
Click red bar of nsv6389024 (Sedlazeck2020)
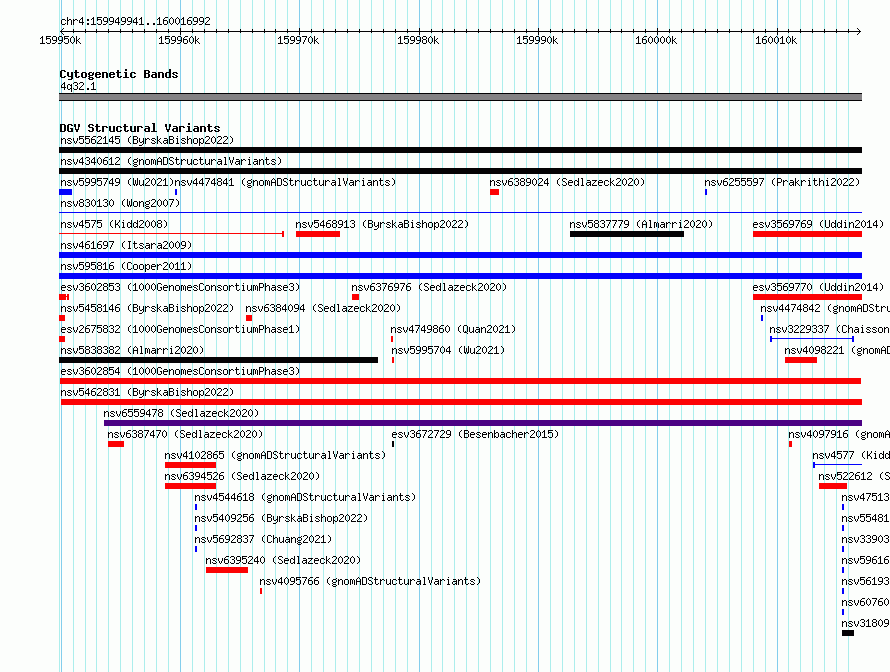point(494,192)
